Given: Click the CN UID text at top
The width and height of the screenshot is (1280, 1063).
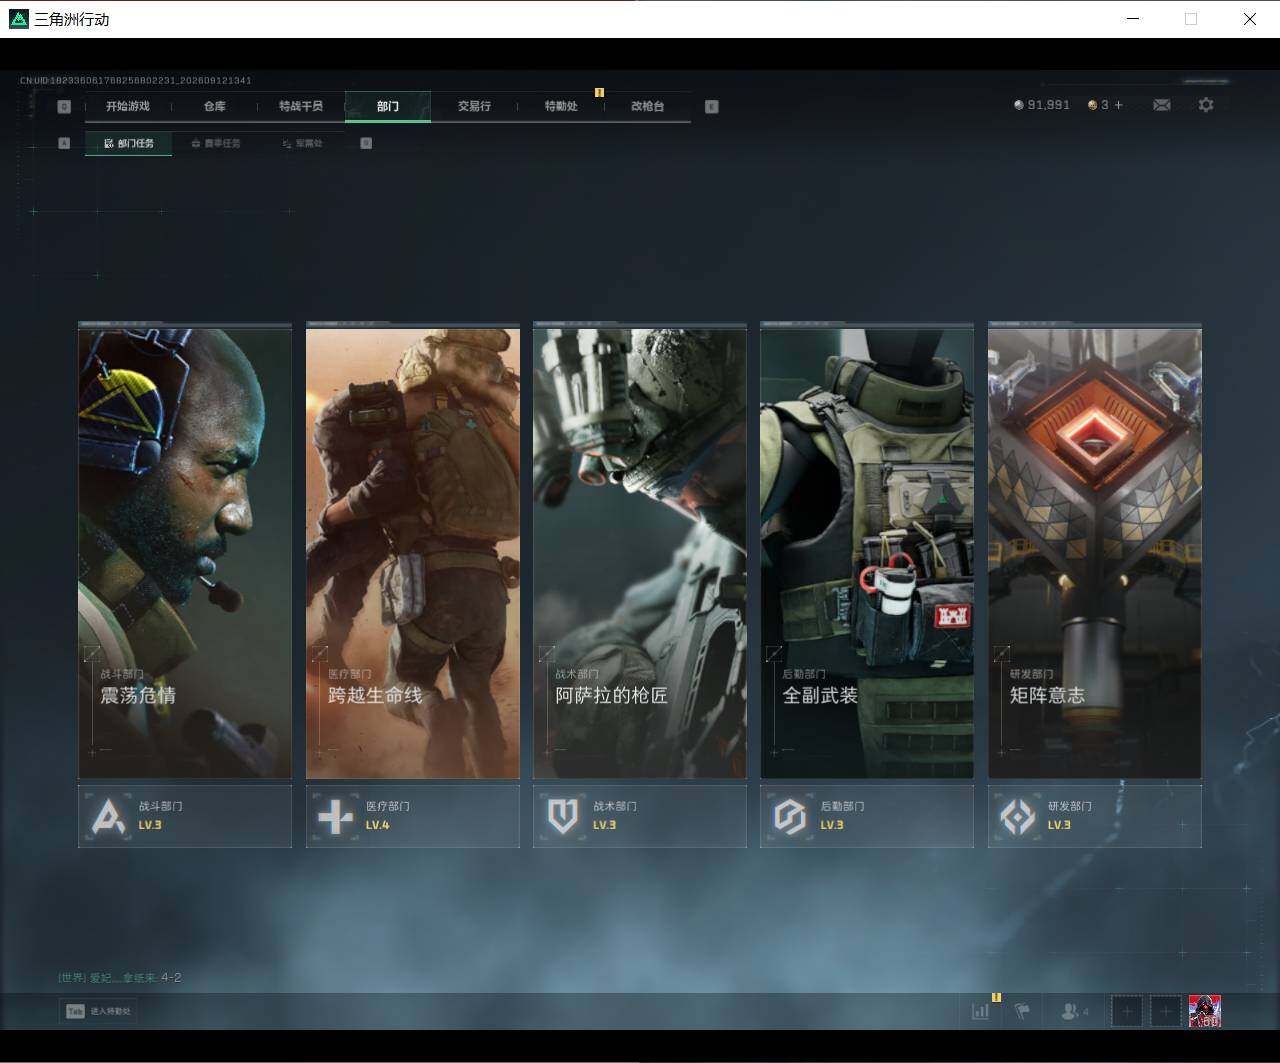Looking at the screenshot, I should [136, 80].
